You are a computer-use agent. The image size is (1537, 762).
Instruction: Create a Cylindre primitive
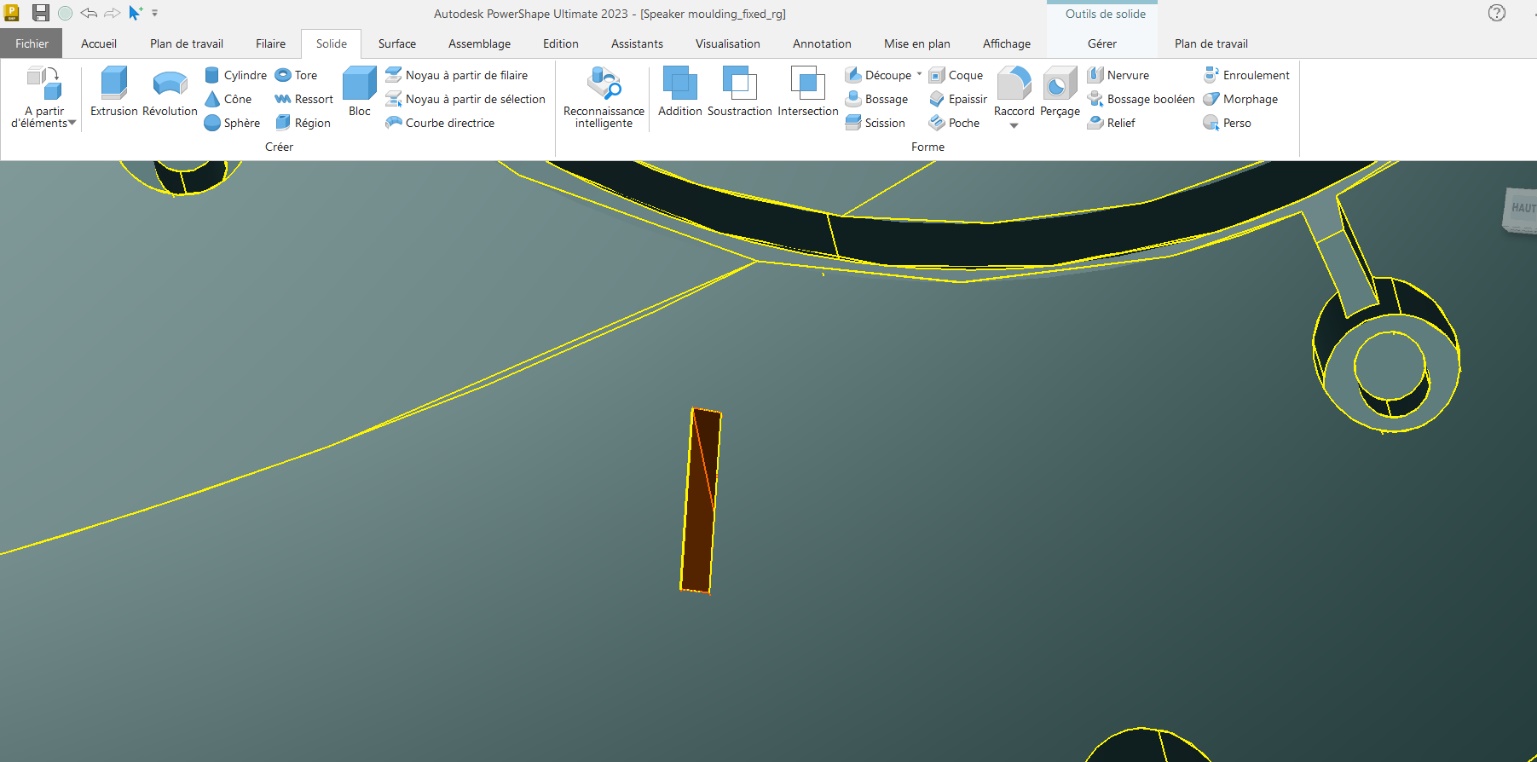coord(235,75)
